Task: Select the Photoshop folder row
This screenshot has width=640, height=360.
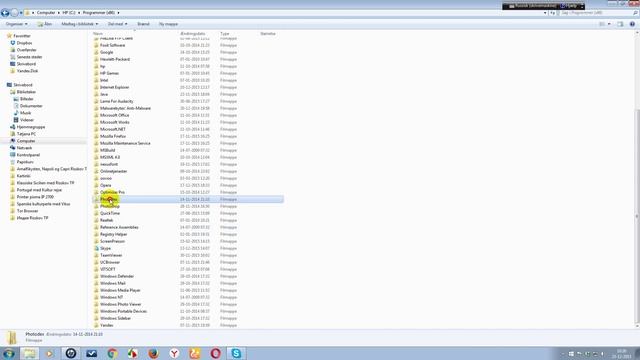Action: 188,206
